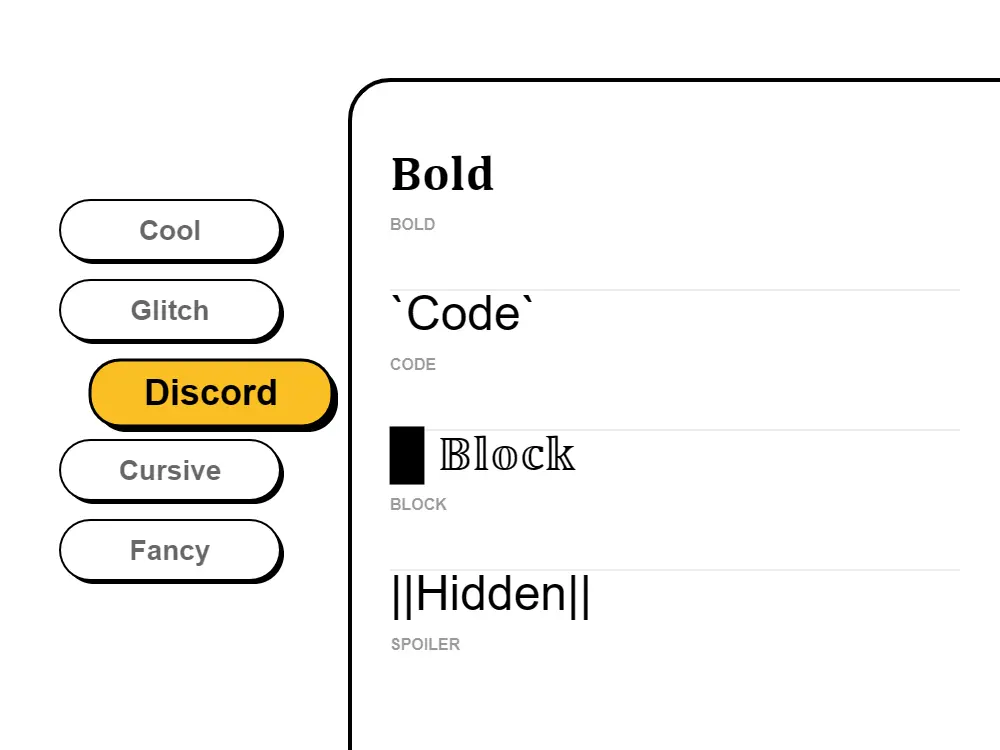The image size is (1000, 750).
Task: Open the Glitch text styles
Action: pos(170,310)
